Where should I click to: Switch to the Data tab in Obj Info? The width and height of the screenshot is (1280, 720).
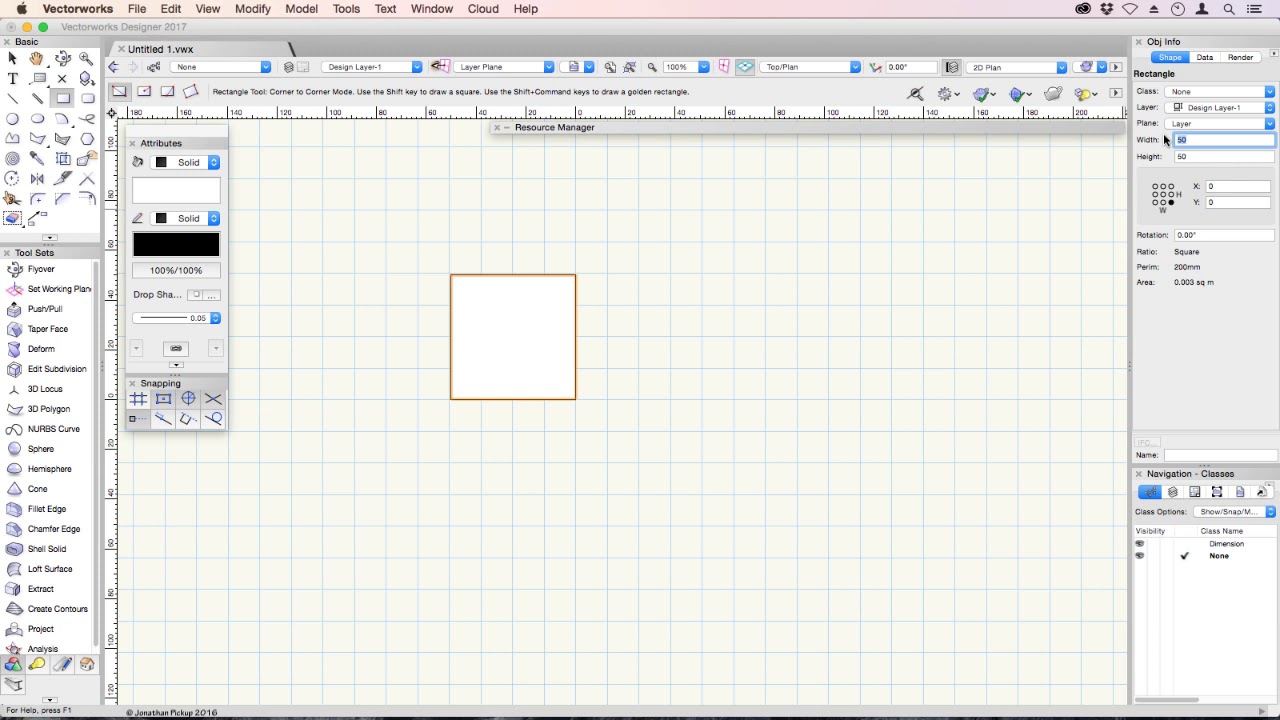point(1205,58)
